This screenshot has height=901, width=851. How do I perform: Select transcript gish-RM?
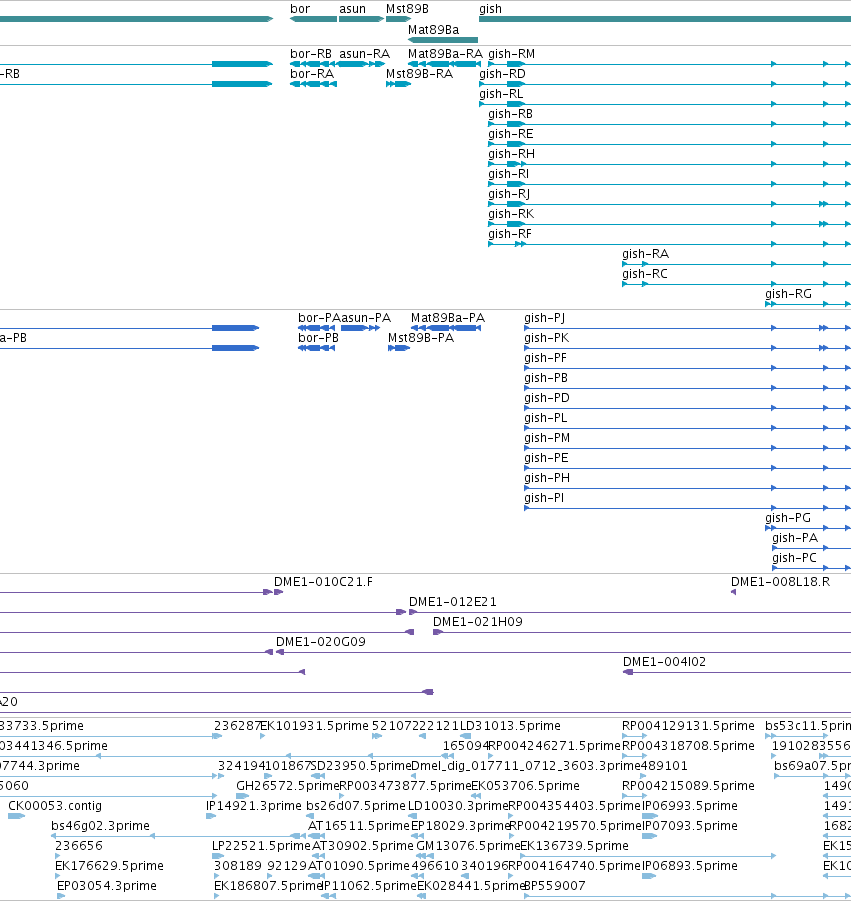[511, 53]
